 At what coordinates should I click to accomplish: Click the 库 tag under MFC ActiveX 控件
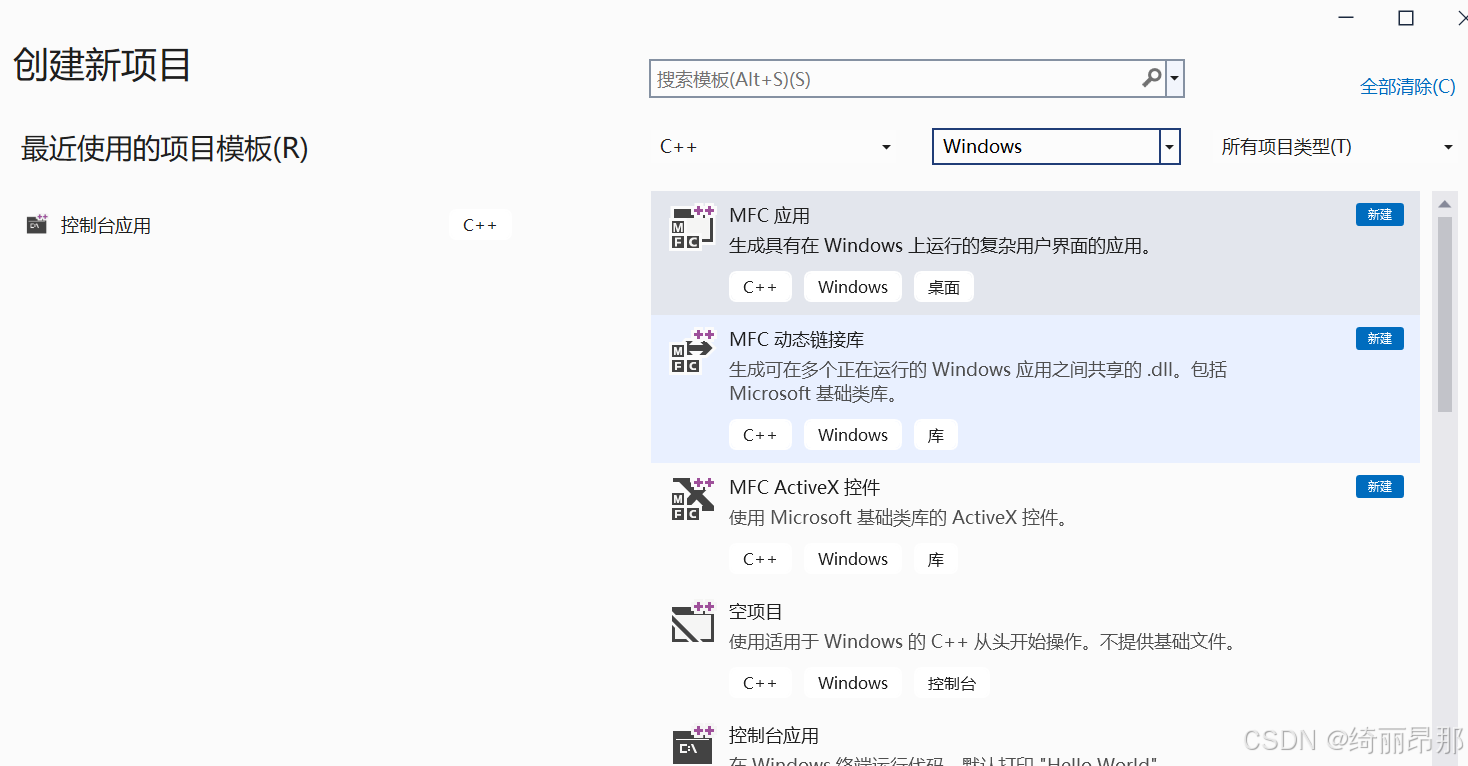936,559
